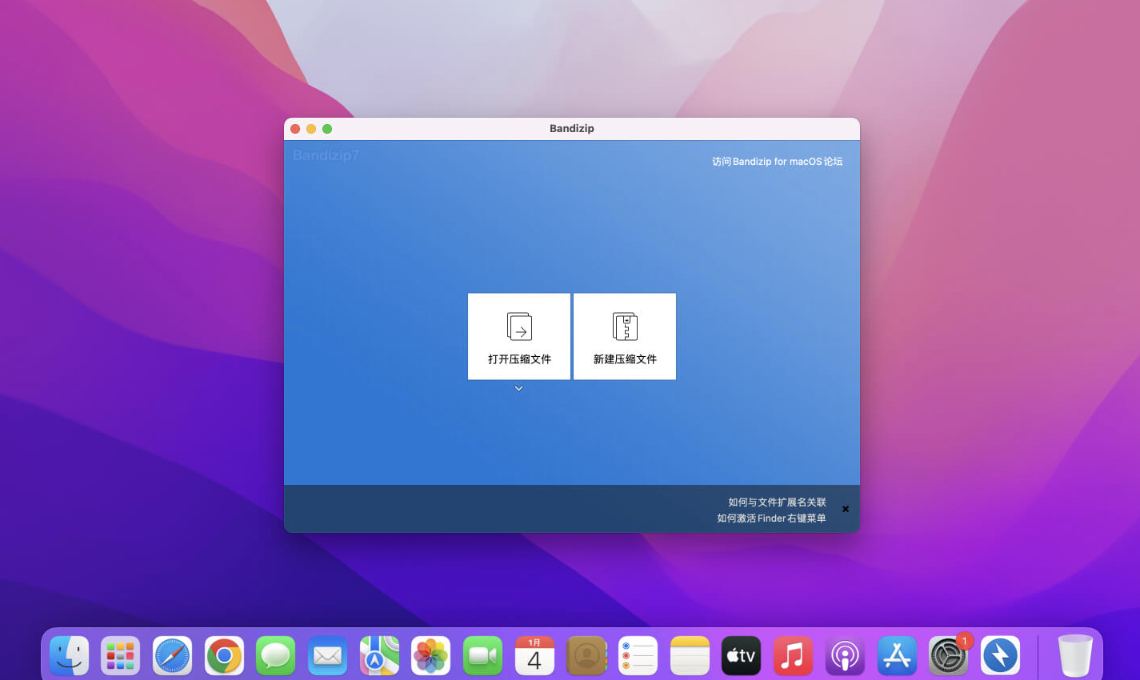This screenshot has height=680, width=1140.
Task: Click the 打开压缩文件 (open archive) tile
Action: (x=518, y=336)
